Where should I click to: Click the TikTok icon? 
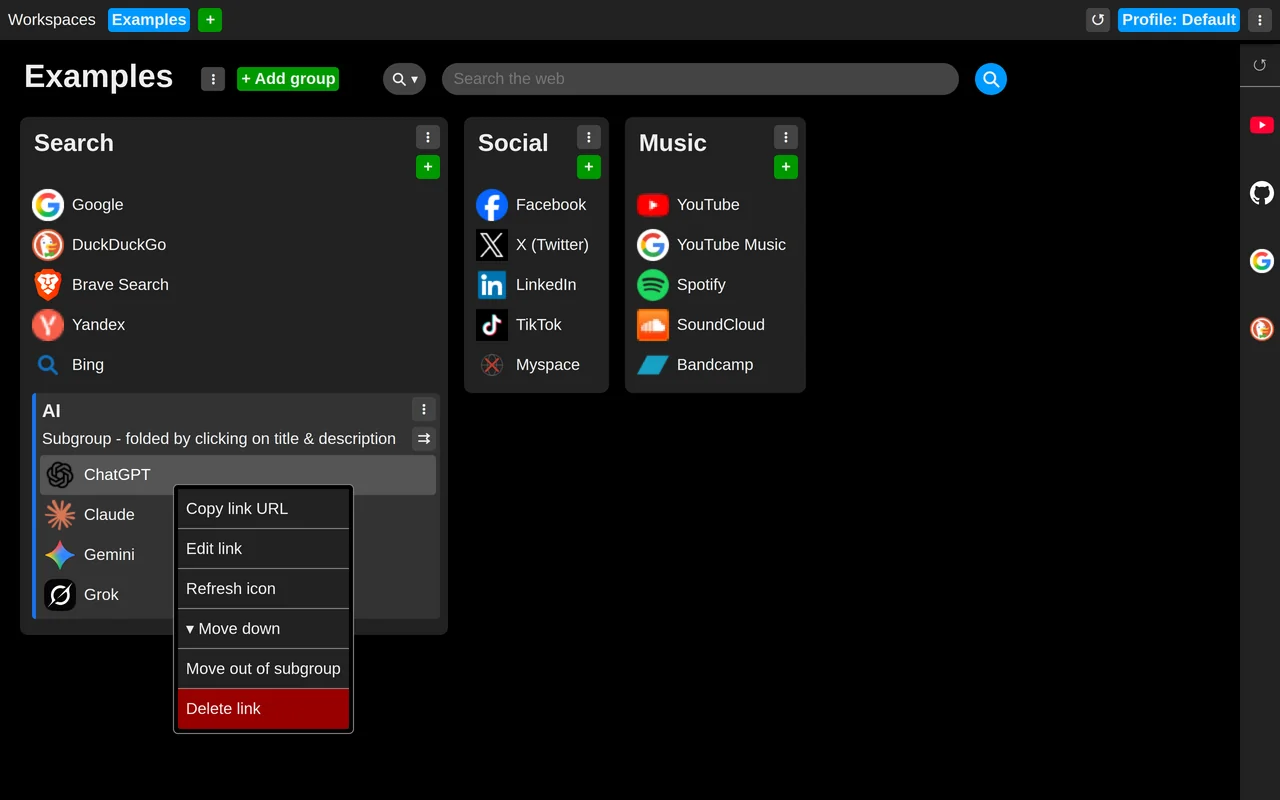[492, 325]
